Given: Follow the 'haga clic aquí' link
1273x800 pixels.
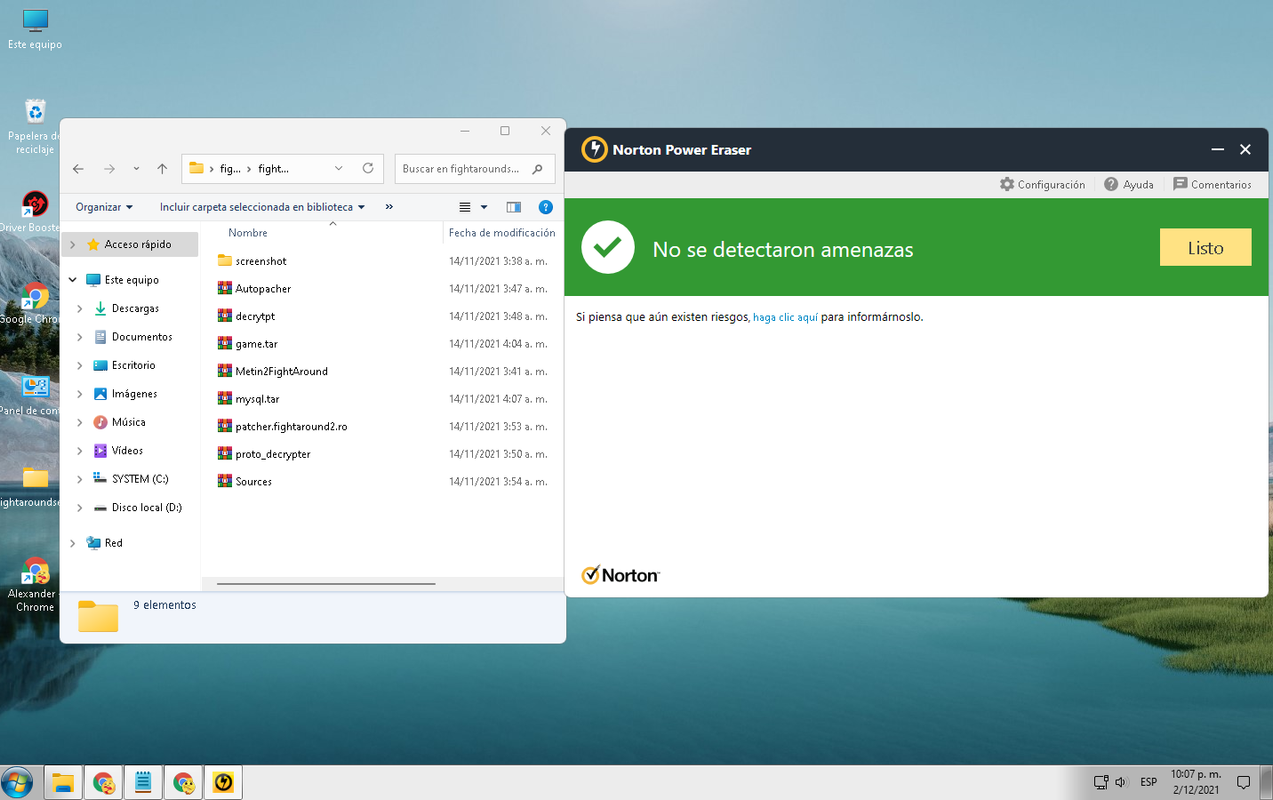Looking at the screenshot, I should coord(785,317).
